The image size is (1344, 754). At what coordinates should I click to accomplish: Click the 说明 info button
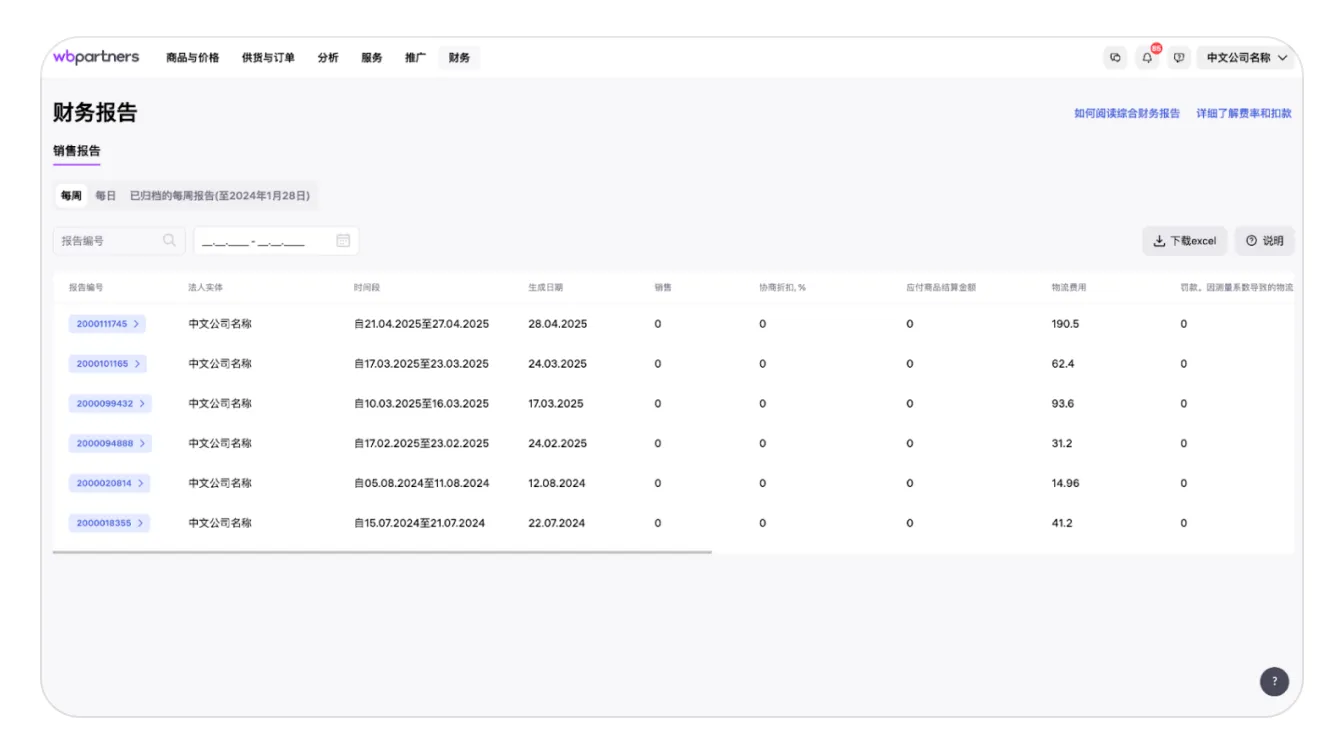coord(1264,241)
